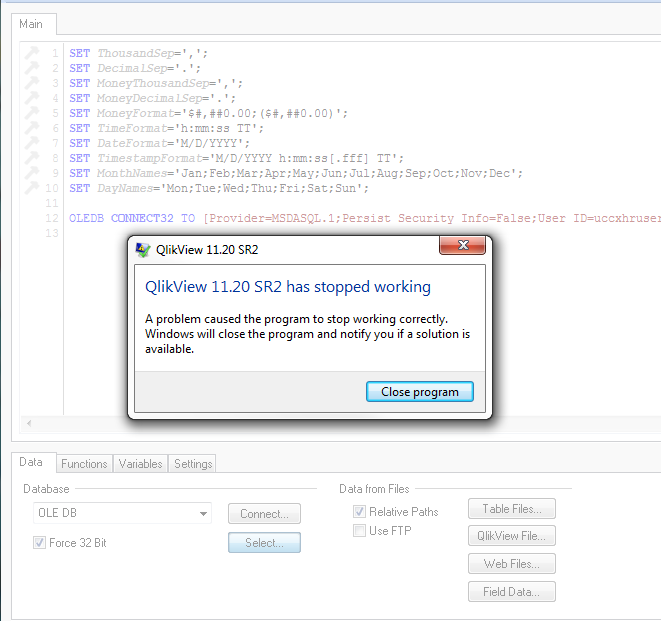Open the OLE DB database dropdown
Viewport: 661px width, 621px height.
point(122,513)
